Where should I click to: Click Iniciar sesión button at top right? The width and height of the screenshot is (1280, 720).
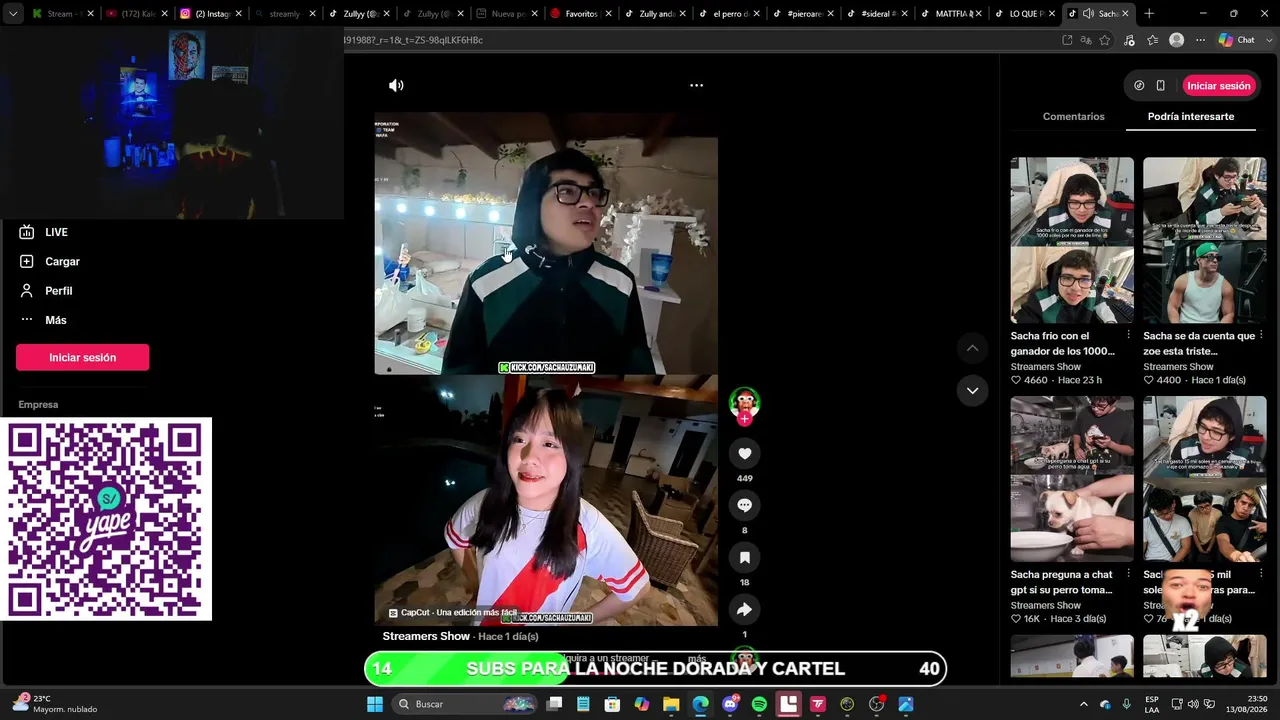pyautogui.click(x=1219, y=86)
